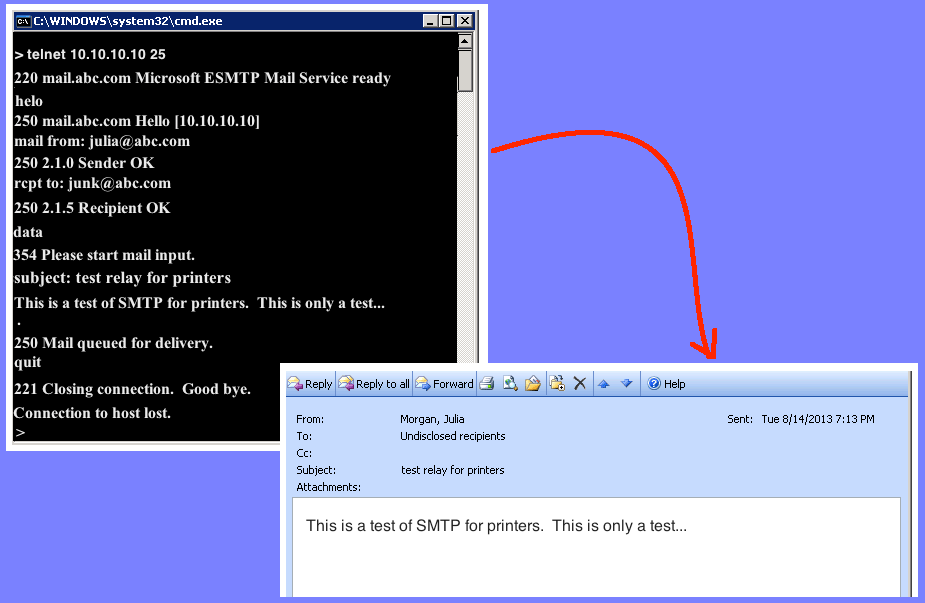Click Reply to all in mail toolbar
The image size is (925, 603).
click(374, 384)
